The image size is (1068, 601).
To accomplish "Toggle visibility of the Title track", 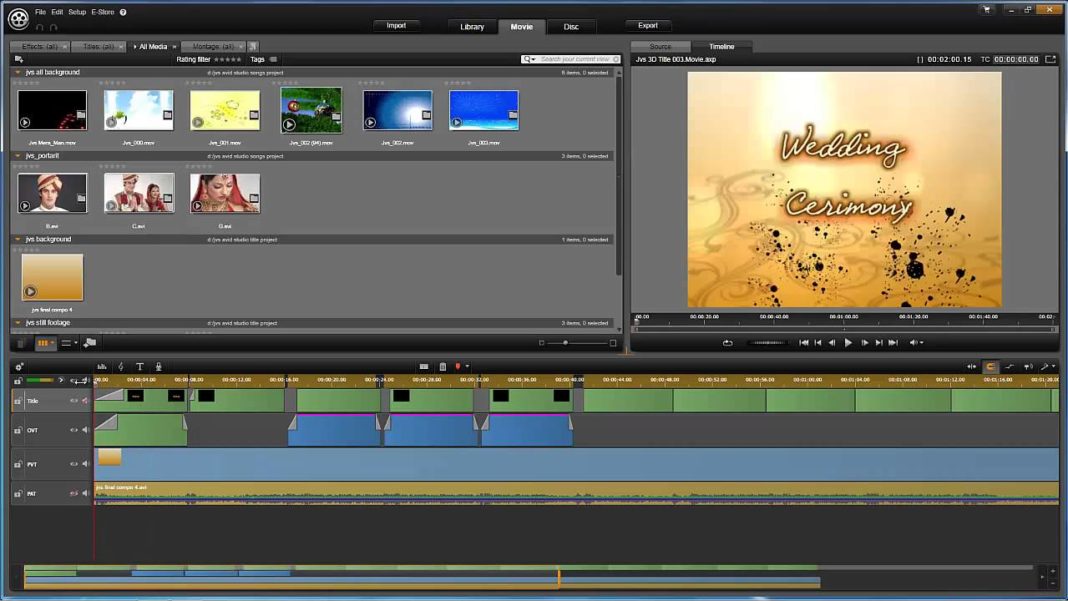I will click(73, 401).
